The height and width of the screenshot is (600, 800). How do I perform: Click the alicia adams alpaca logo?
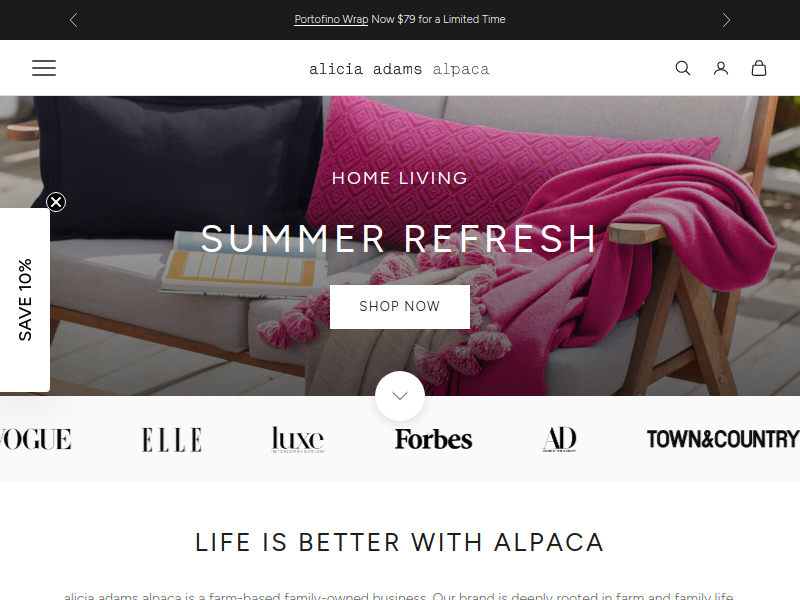click(399, 69)
